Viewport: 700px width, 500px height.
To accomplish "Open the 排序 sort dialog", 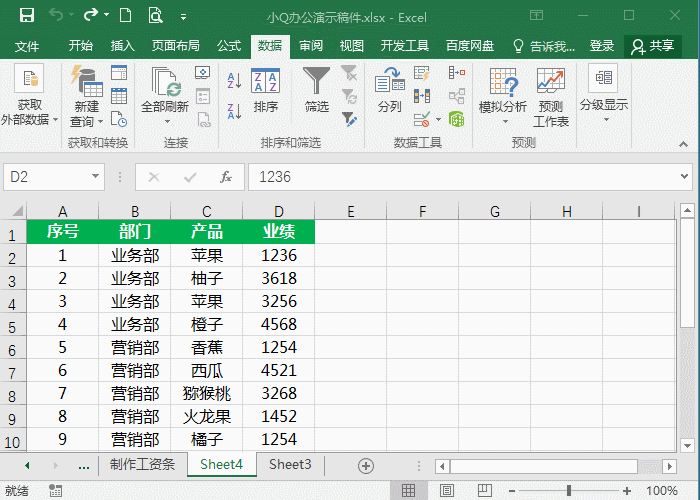I will [x=266, y=90].
